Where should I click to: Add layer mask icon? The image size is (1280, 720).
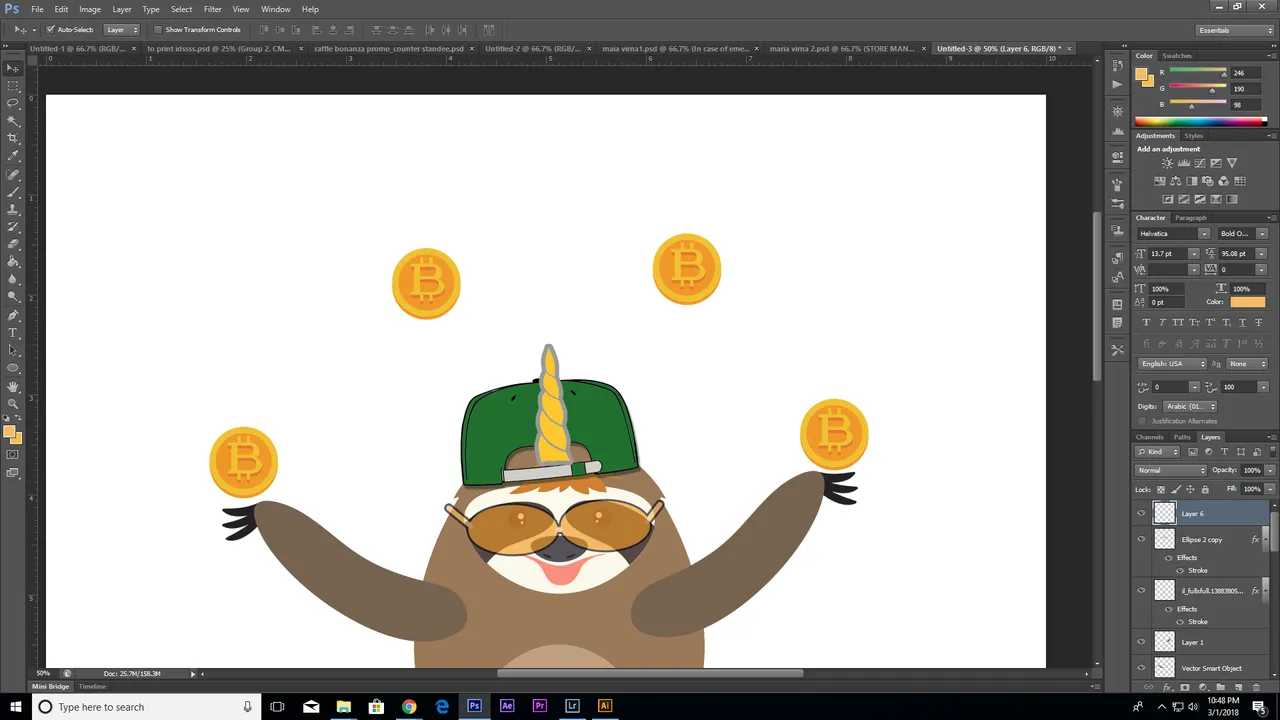pyautogui.click(x=1185, y=687)
